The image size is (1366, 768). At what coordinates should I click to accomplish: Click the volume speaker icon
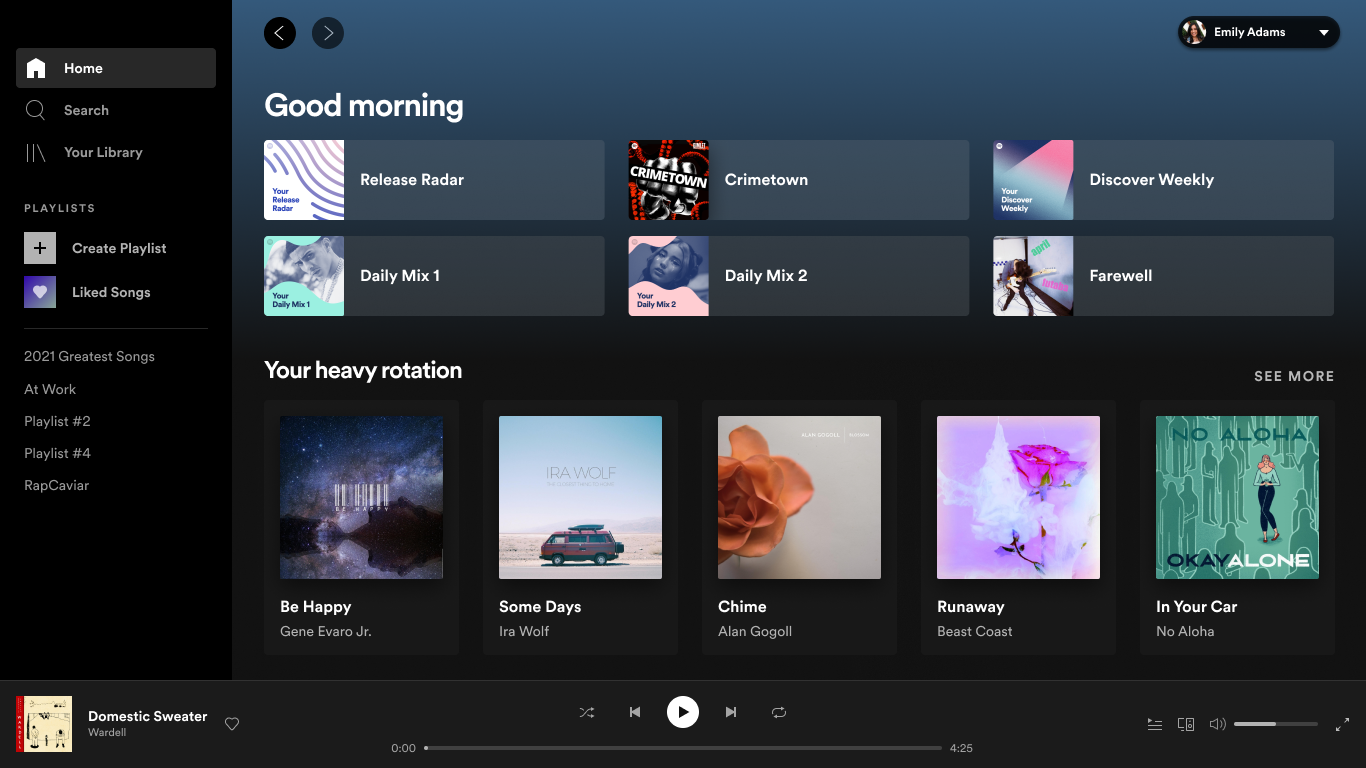pos(1217,723)
